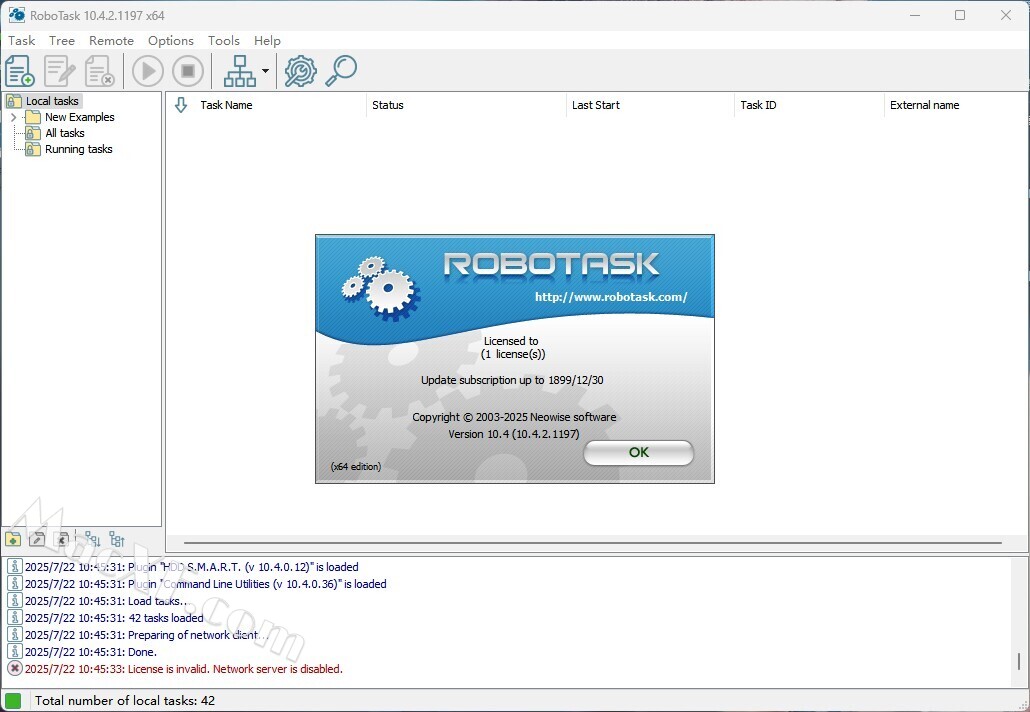Sort by the Last Start column header
The height and width of the screenshot is (712, 1030).
595,105
